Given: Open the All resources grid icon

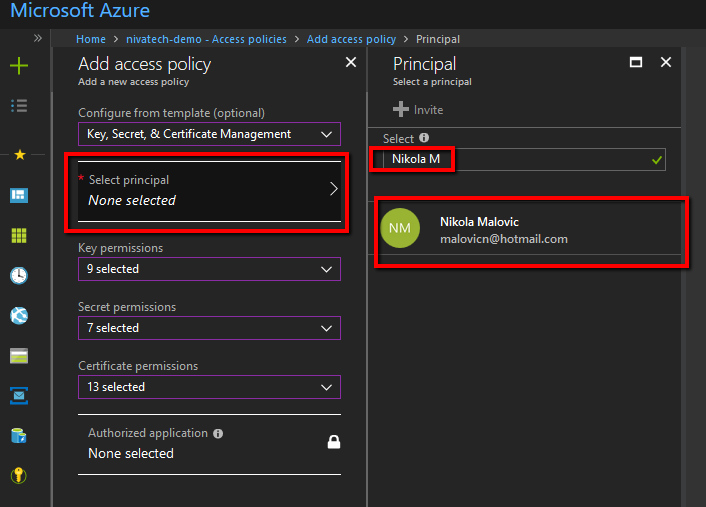Looking at the screenshot, I should [19, 235].
